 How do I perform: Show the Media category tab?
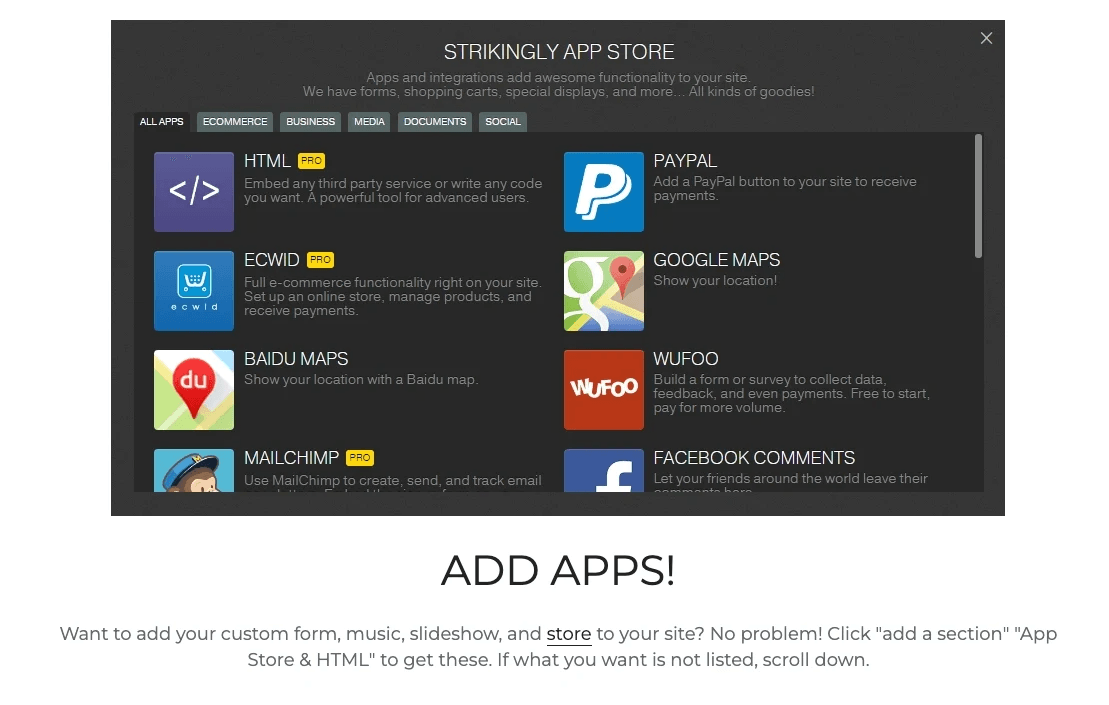369,122
